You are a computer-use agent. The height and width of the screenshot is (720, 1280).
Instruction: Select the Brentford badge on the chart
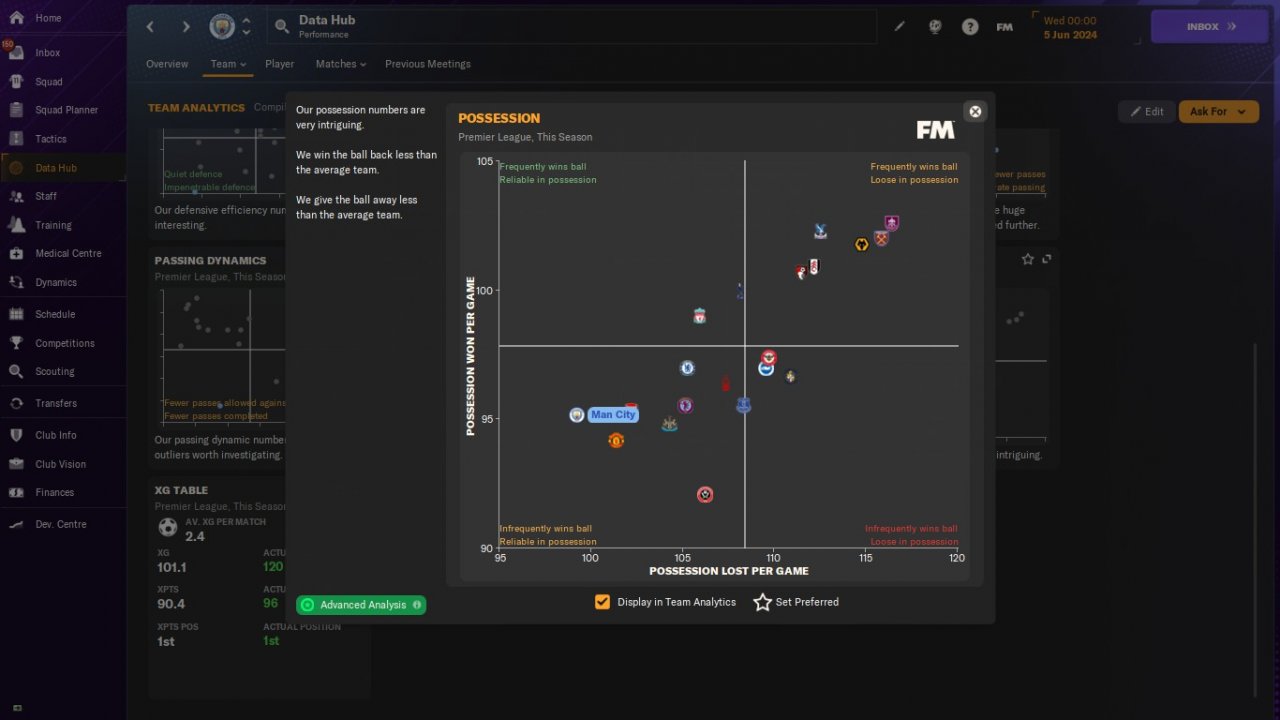769,357
